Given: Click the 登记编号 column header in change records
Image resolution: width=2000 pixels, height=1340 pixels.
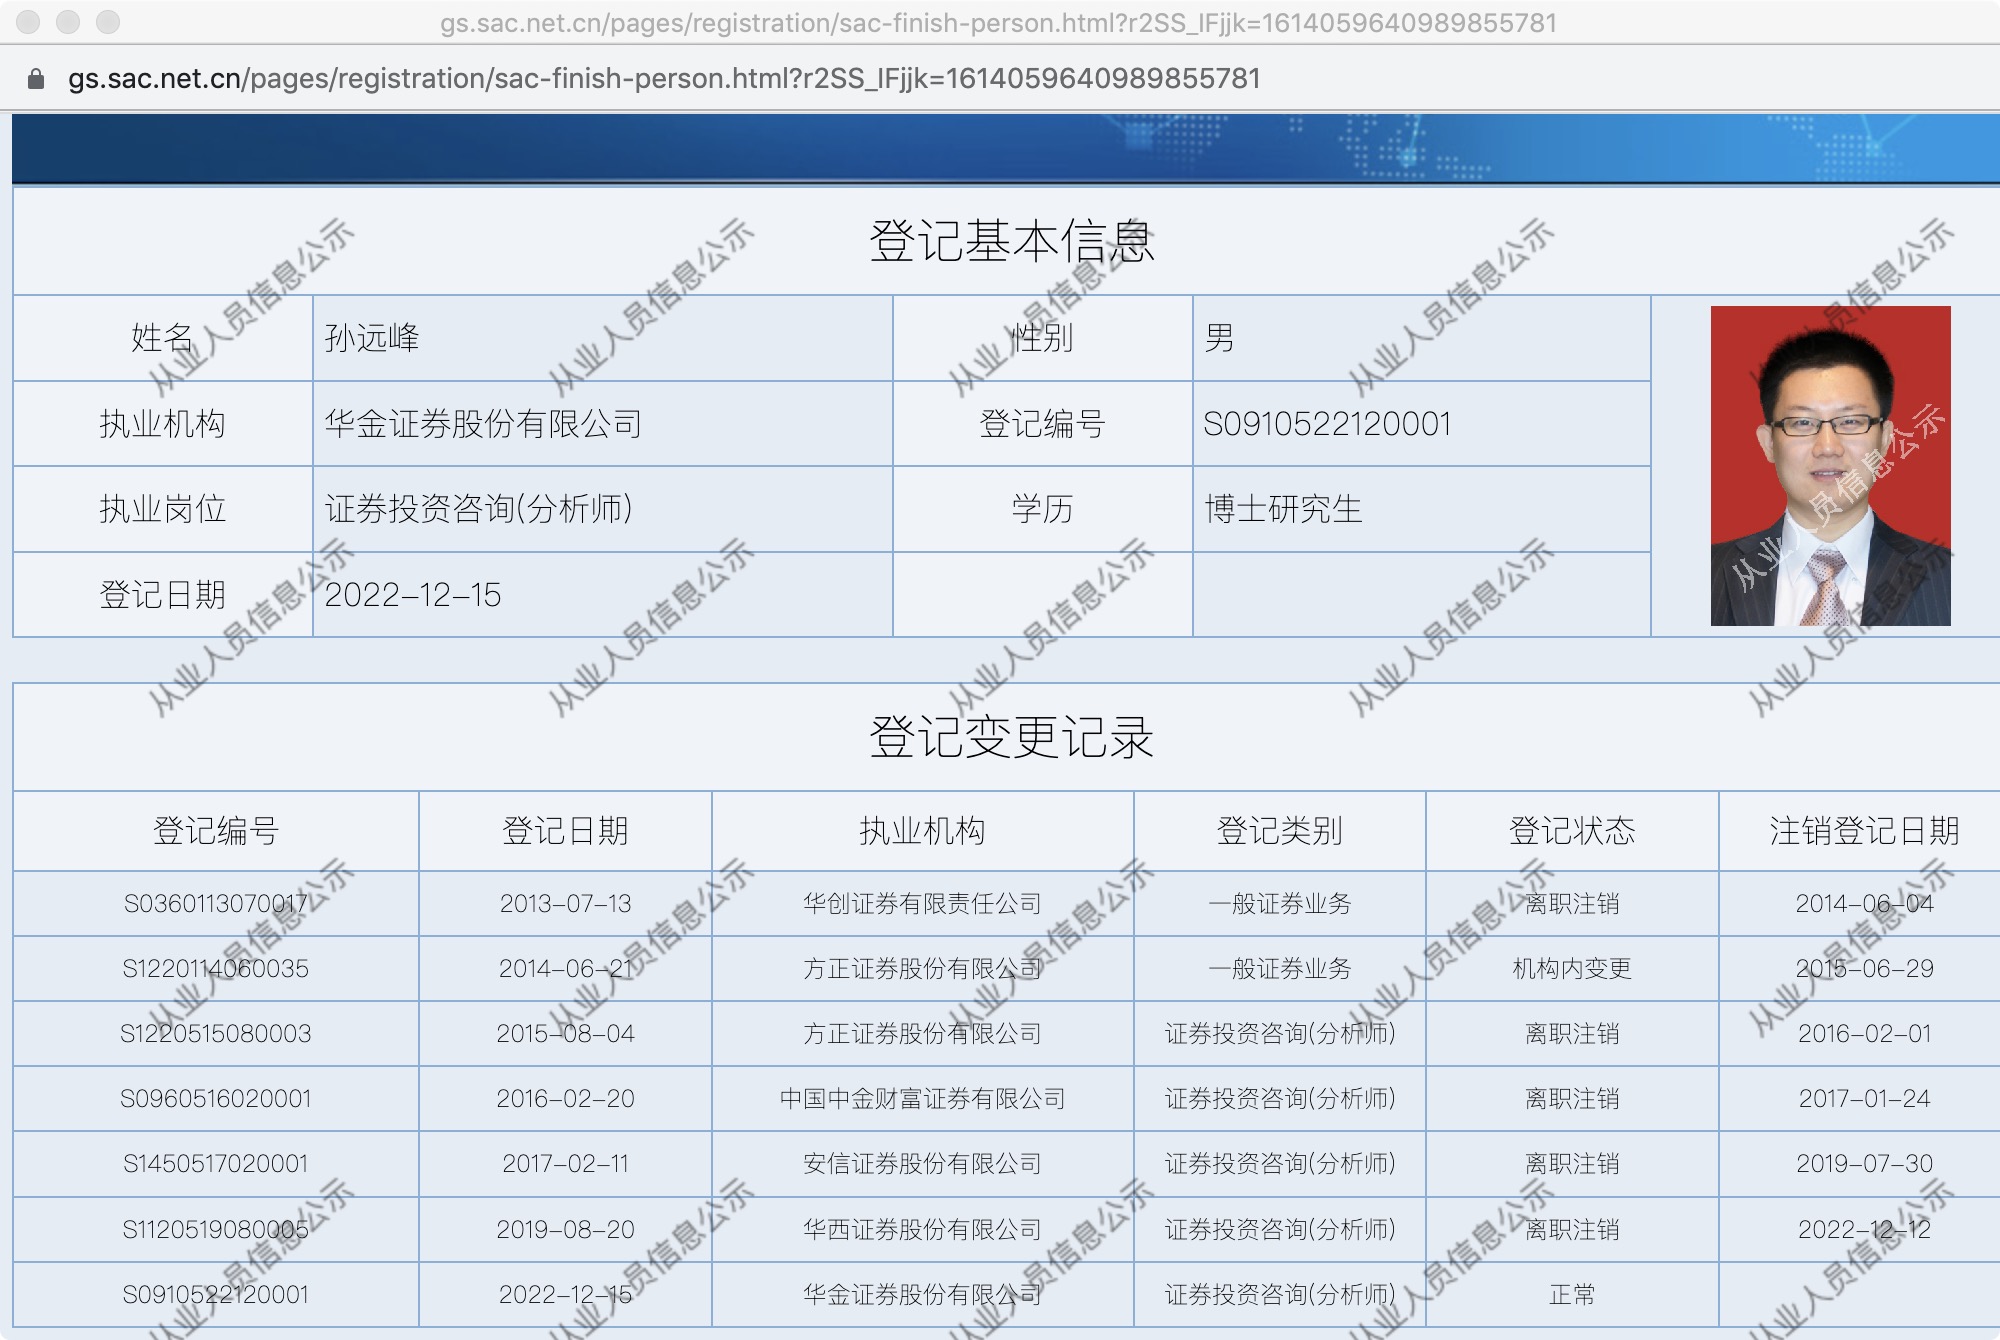Looking at the screenshot, I should pyautogui.click(x=215, y=831).
